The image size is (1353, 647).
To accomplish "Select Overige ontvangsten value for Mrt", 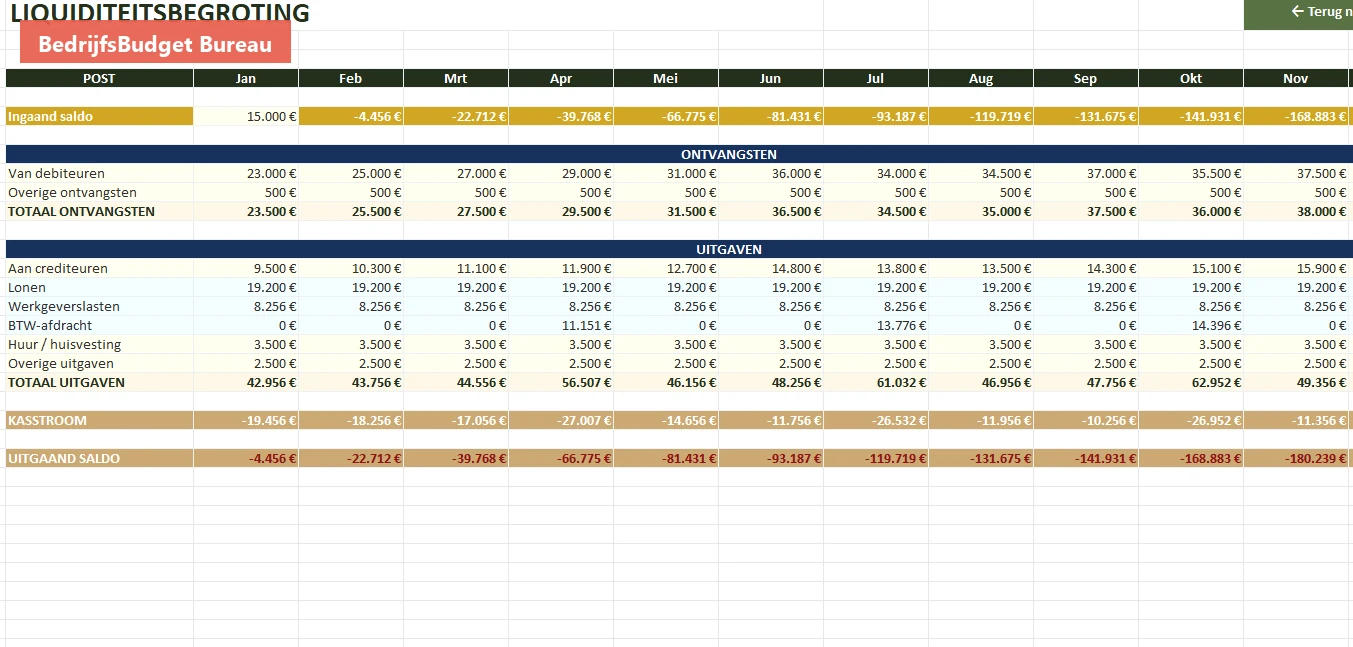I will coord(456,192).
